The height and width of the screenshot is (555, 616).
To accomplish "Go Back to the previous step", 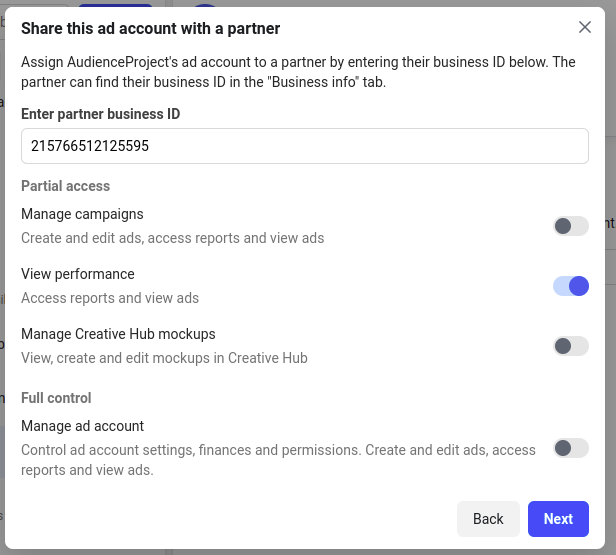I will [488, 519].
